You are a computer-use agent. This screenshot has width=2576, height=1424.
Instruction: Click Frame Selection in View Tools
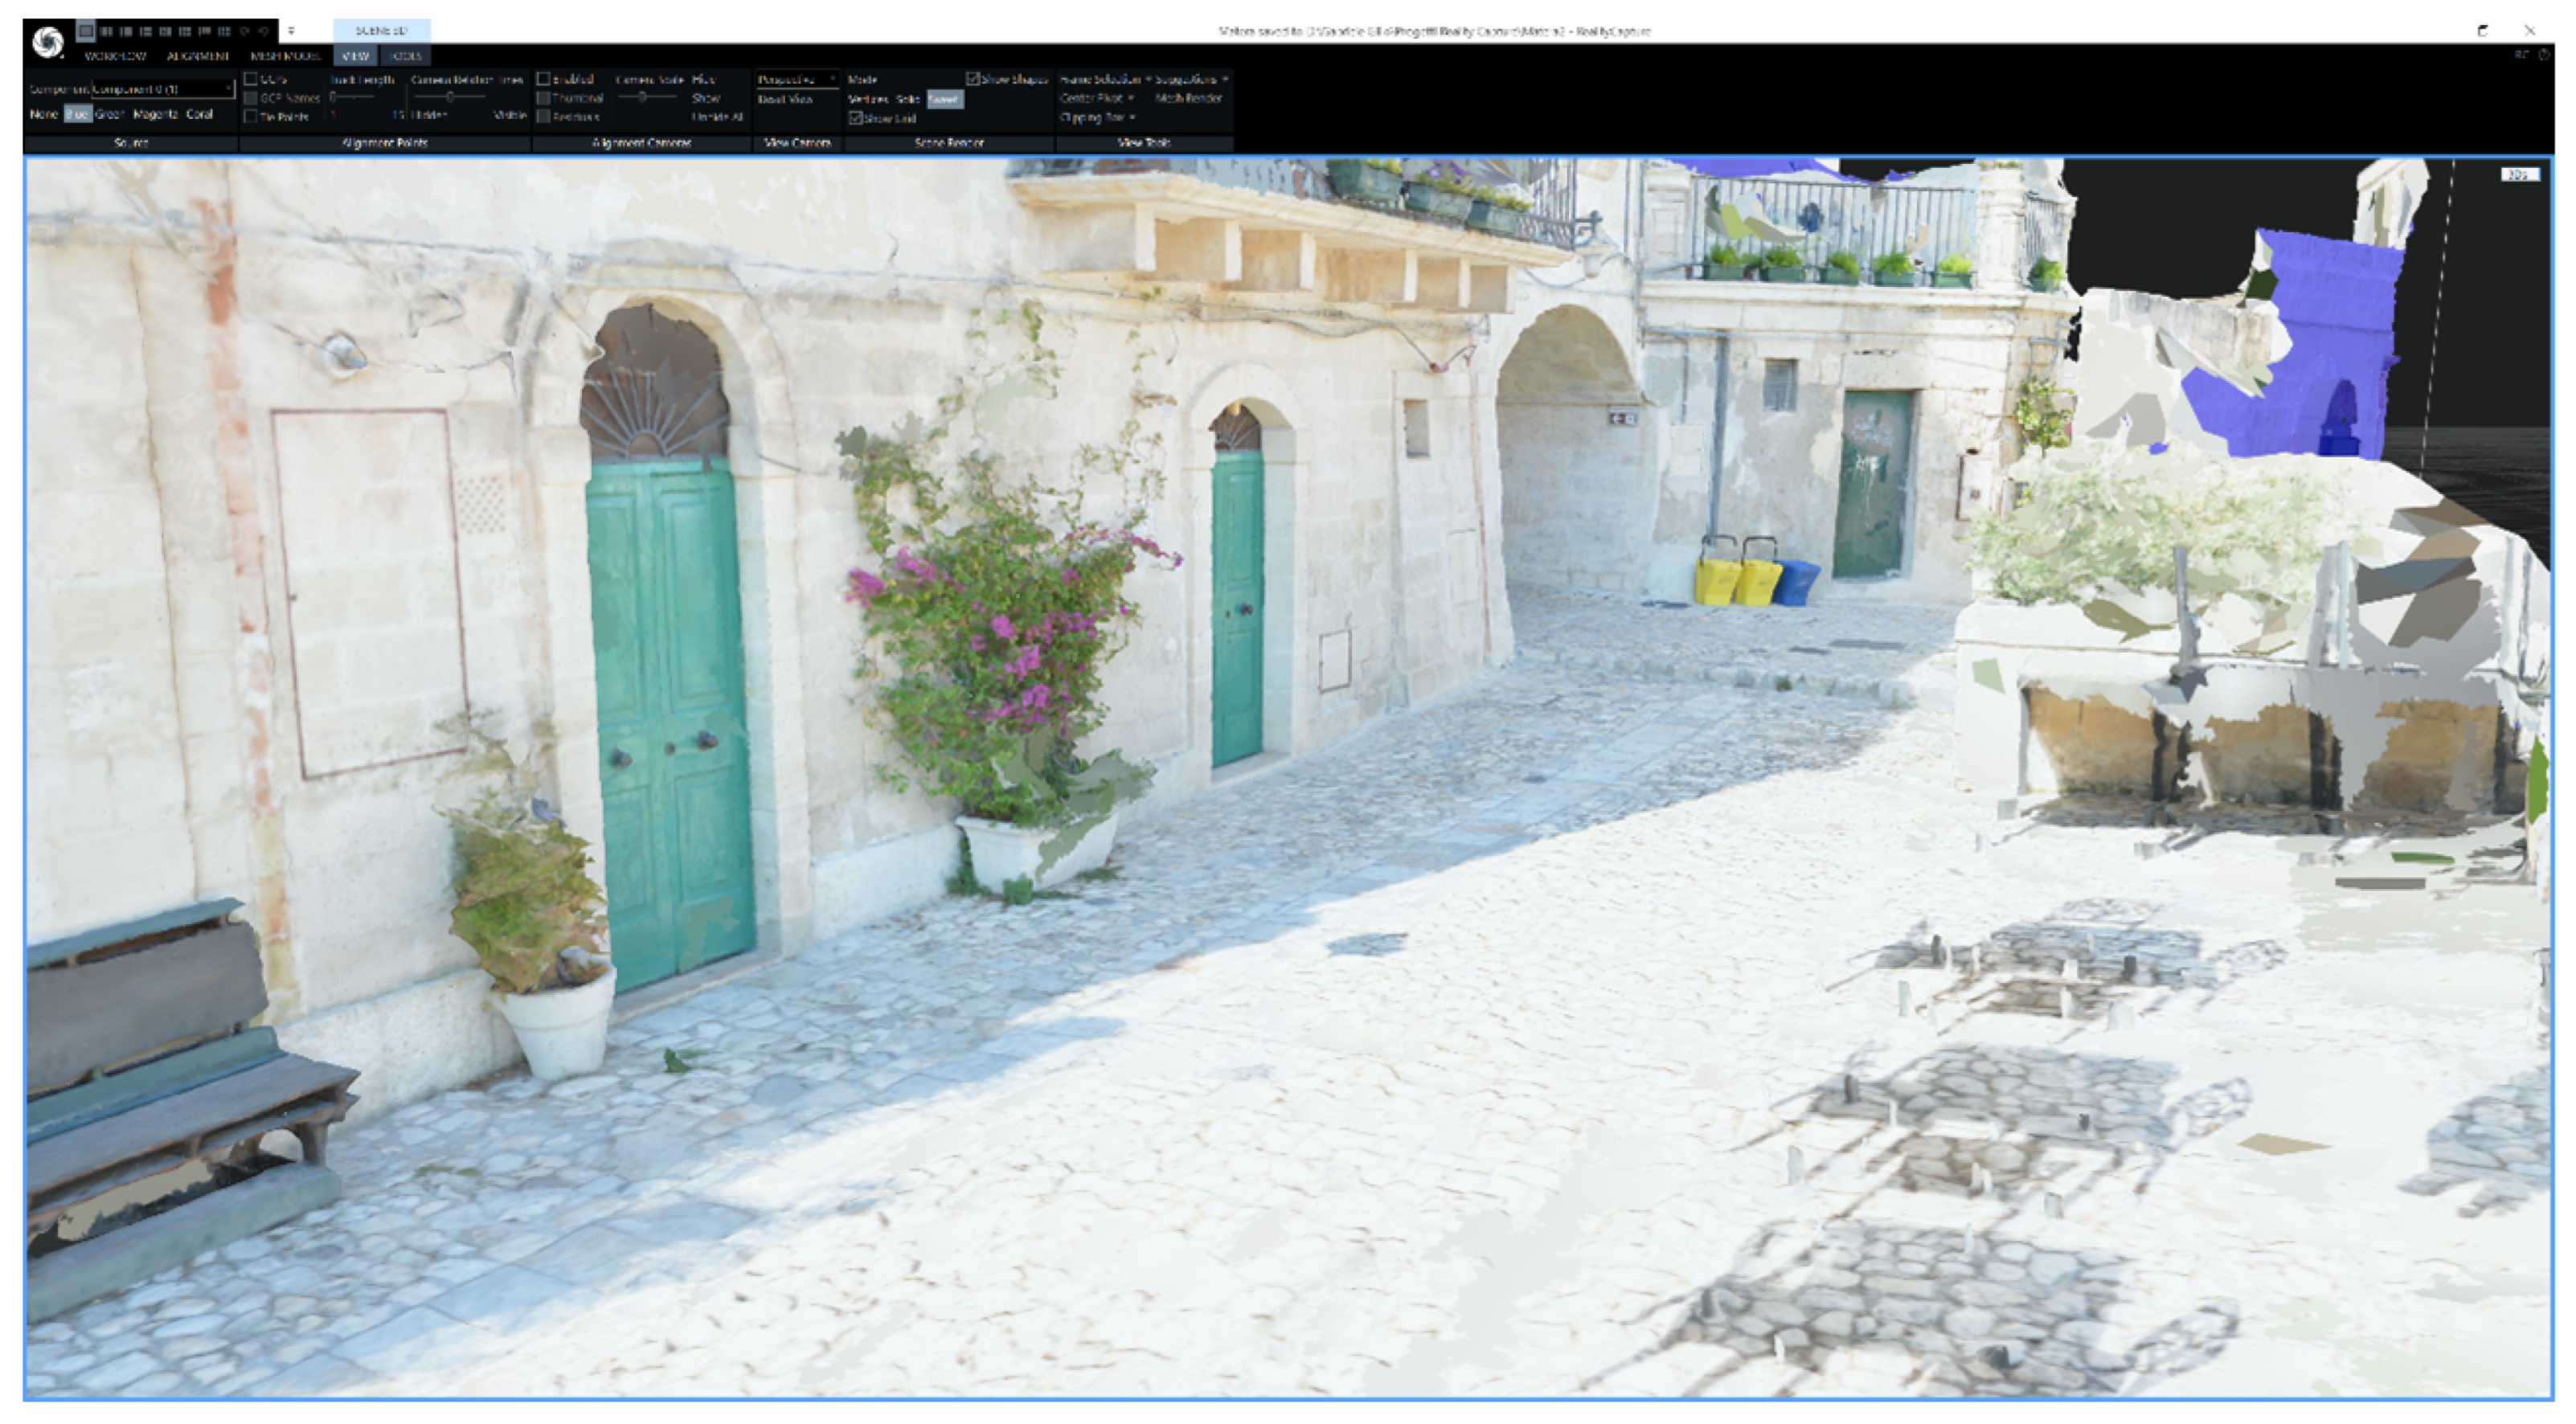1100,80
